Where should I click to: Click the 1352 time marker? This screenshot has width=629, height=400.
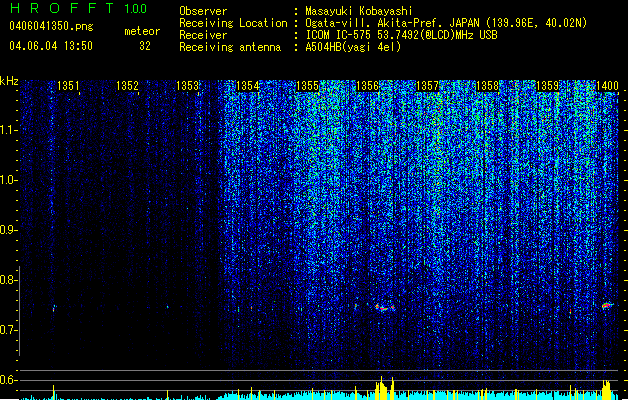pyautogui.click(x=127, y=86)
